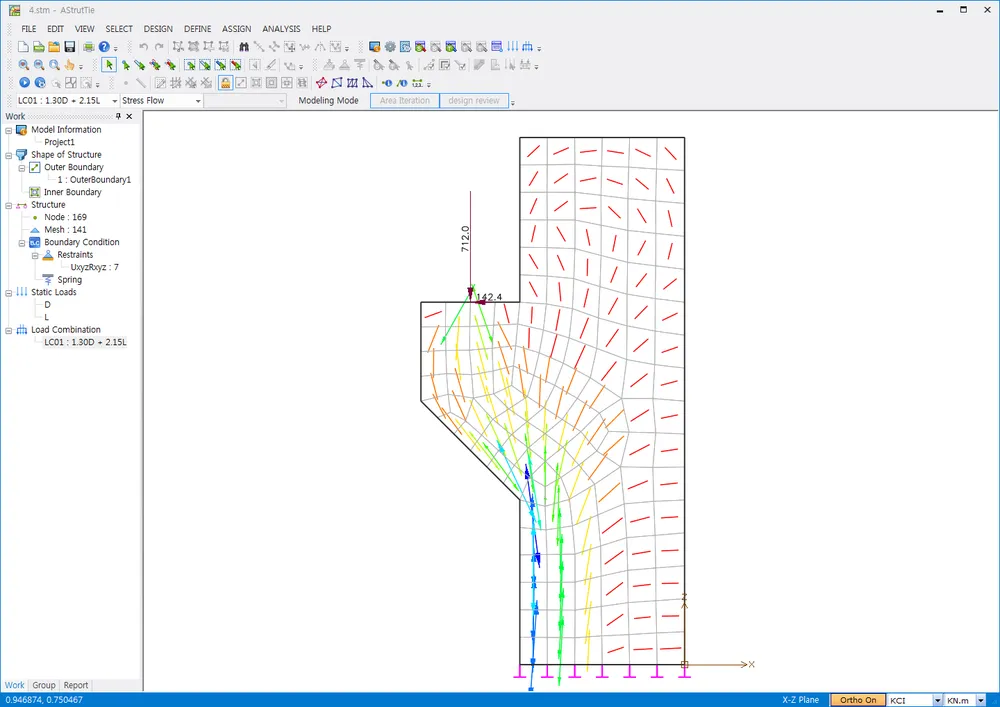Click the undo arrow icon
The image size is (1000, 707).
[x=143, y=47]
